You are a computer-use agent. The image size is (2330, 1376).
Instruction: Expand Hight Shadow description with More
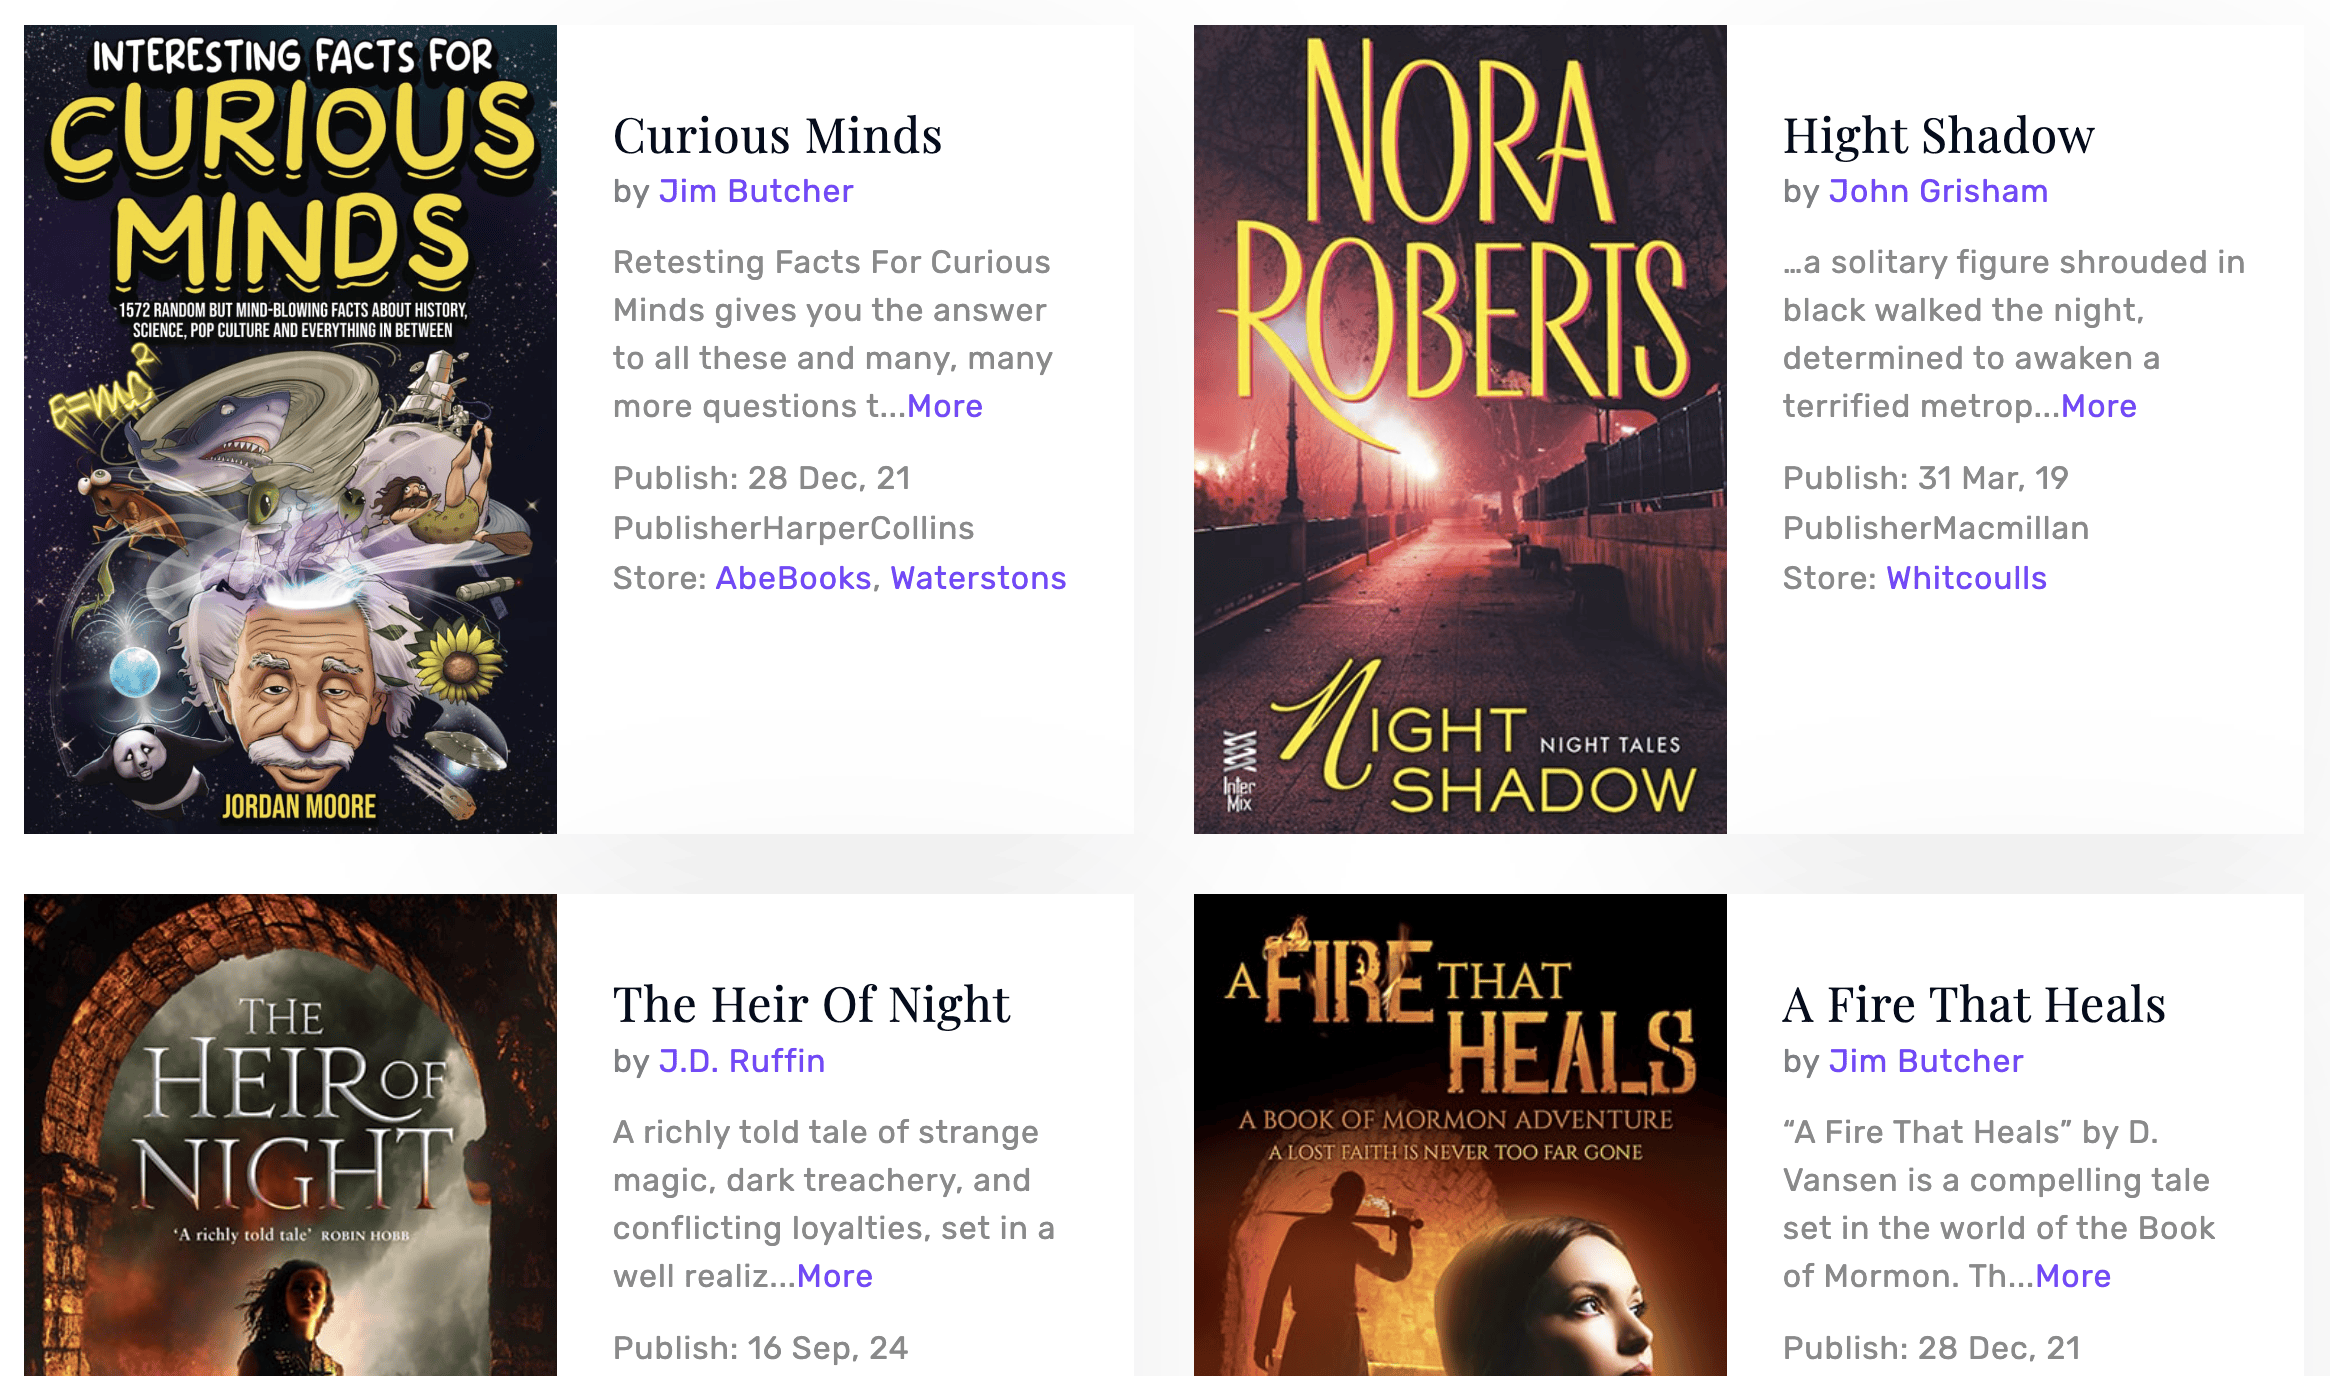tap(2099, 406)
